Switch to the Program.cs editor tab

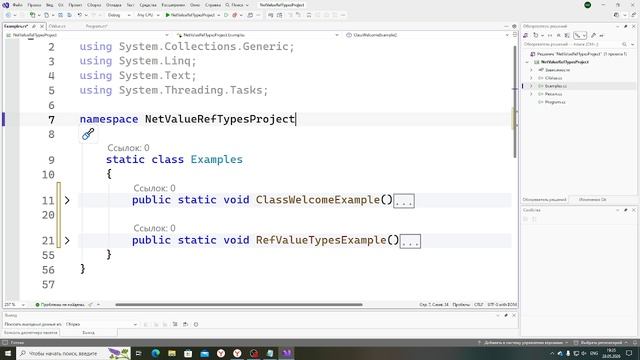(96, 26)
